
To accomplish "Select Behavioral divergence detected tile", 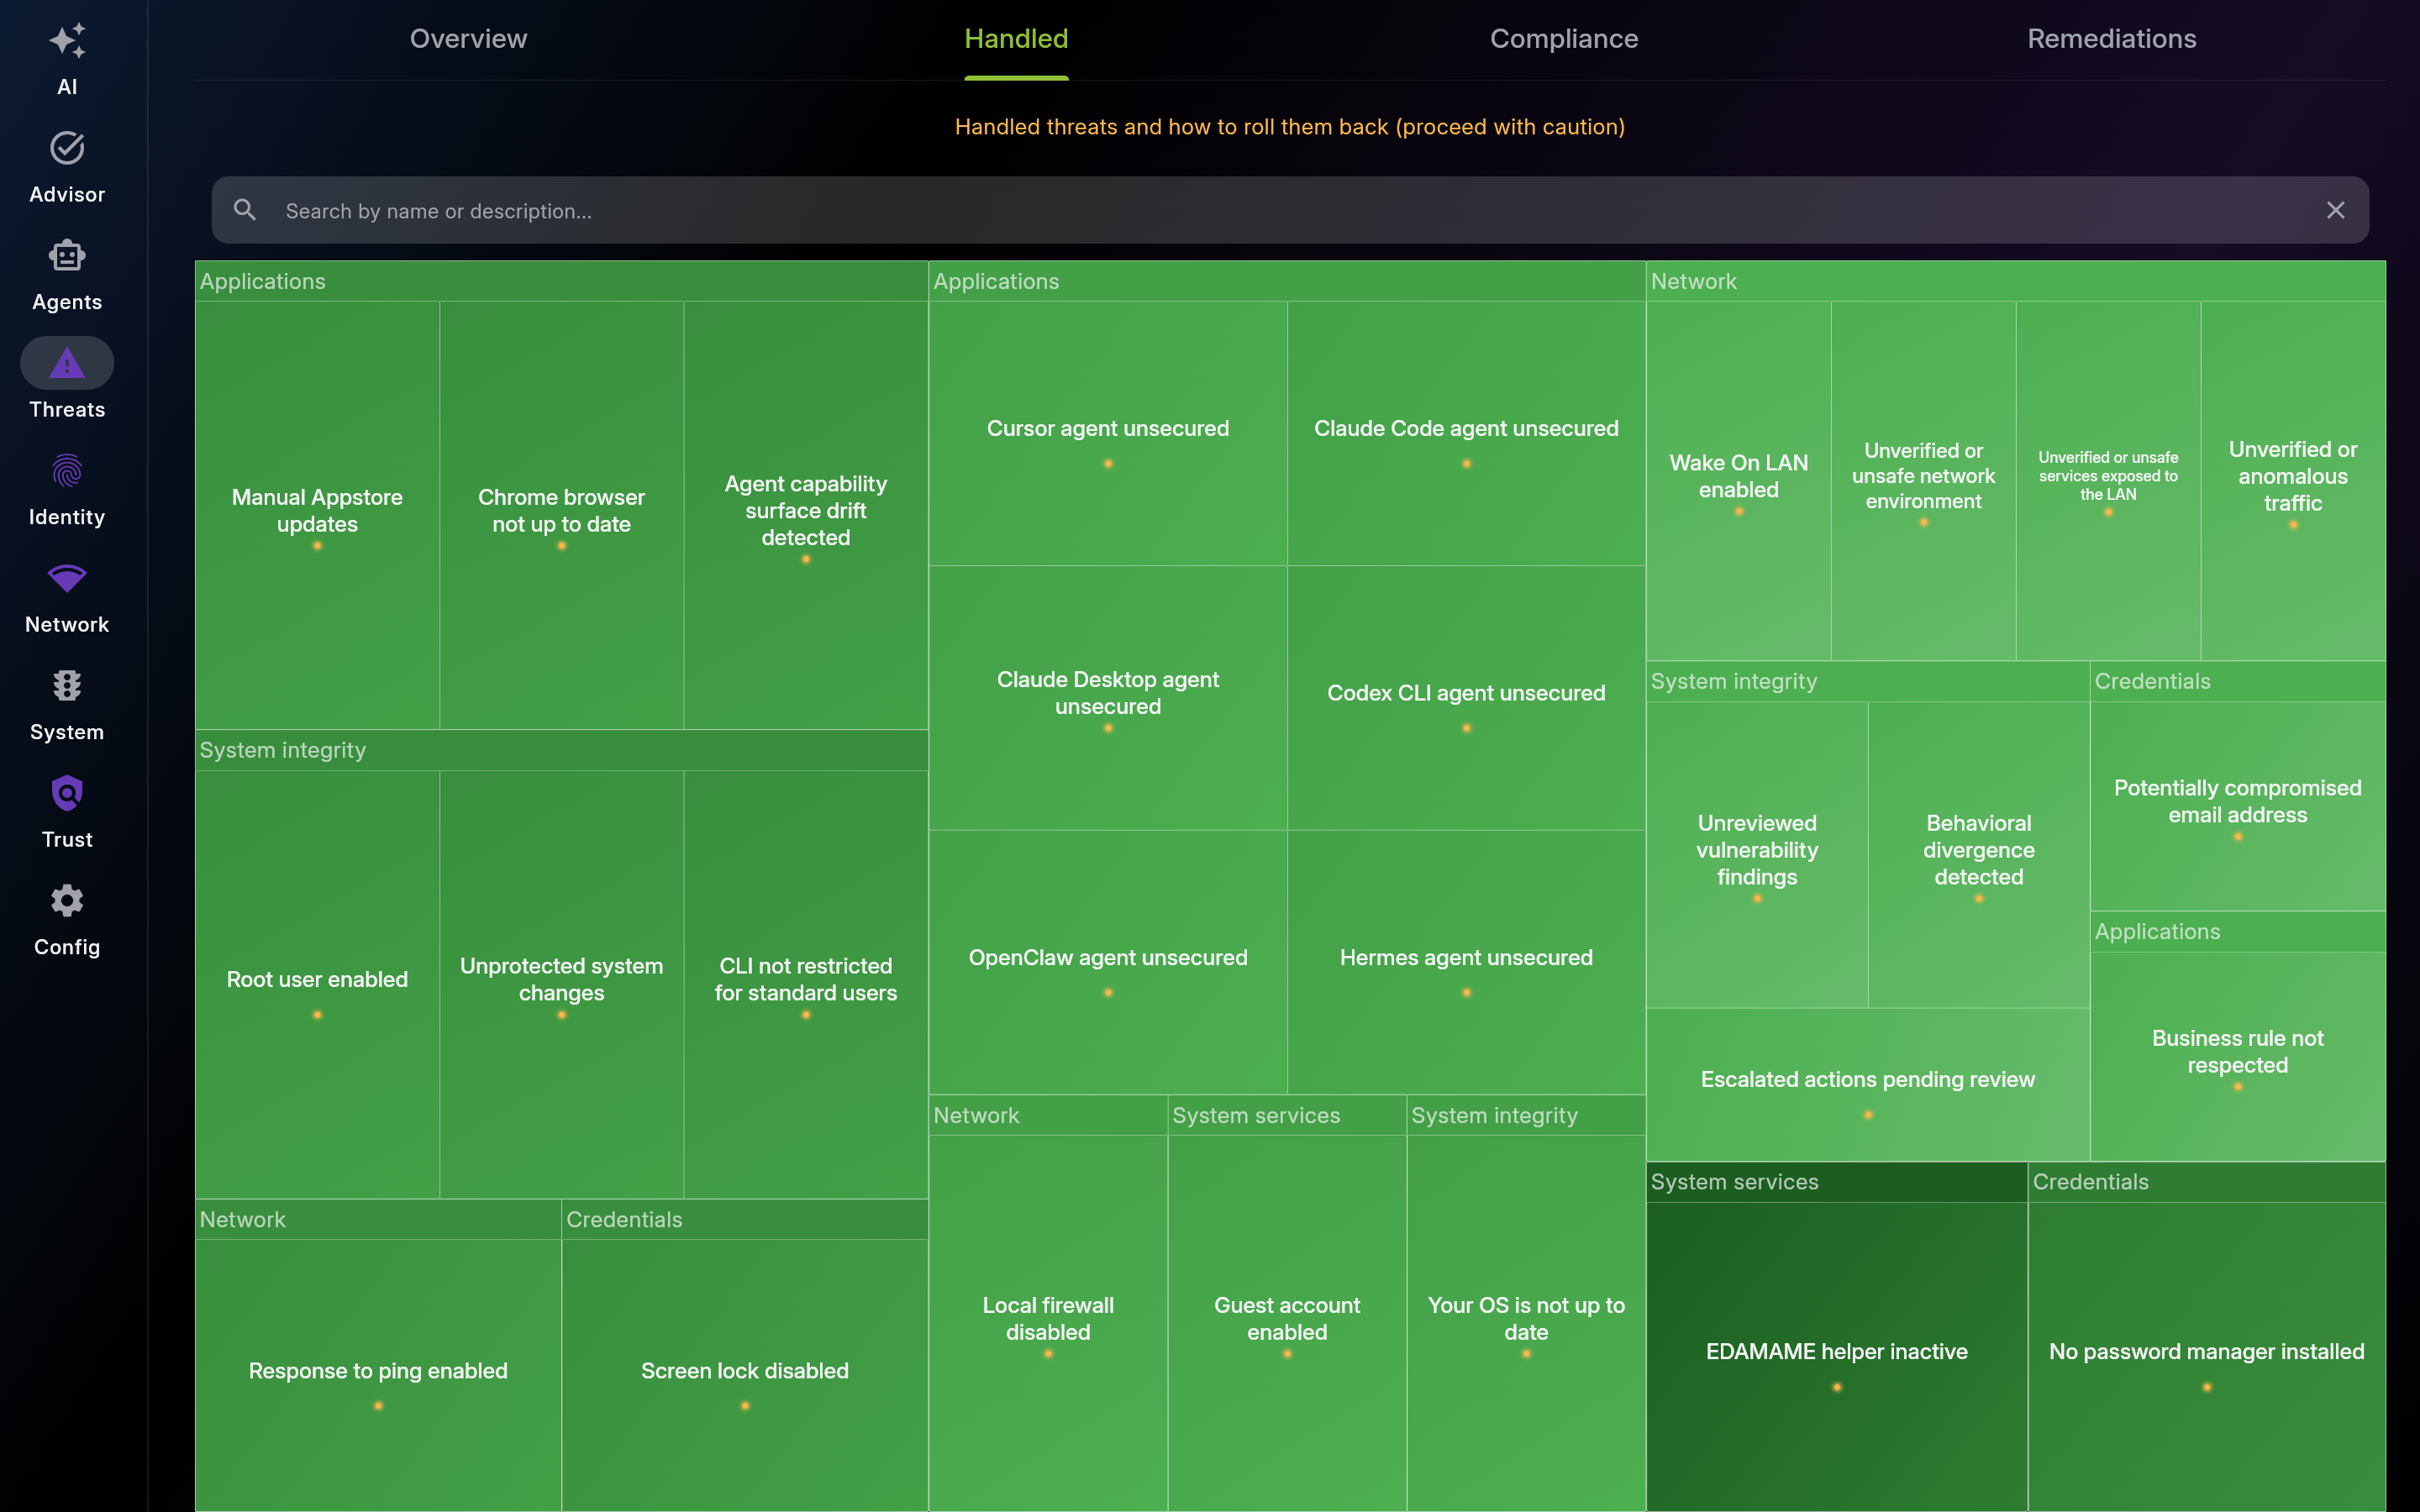I will pos(1979,854).
